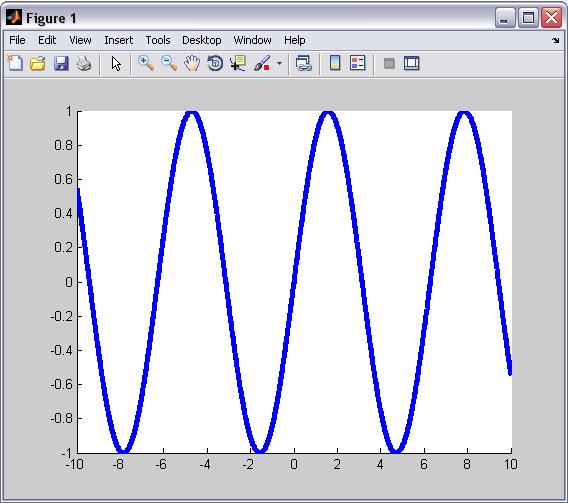Open the Desktop menu

click(x=201, y=40)
